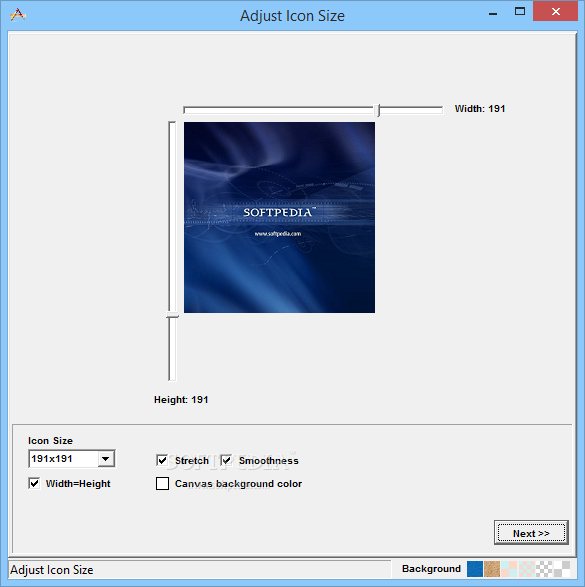585x587 pixels.
Task: Click the Height slider handle
Action: point(172,315)
